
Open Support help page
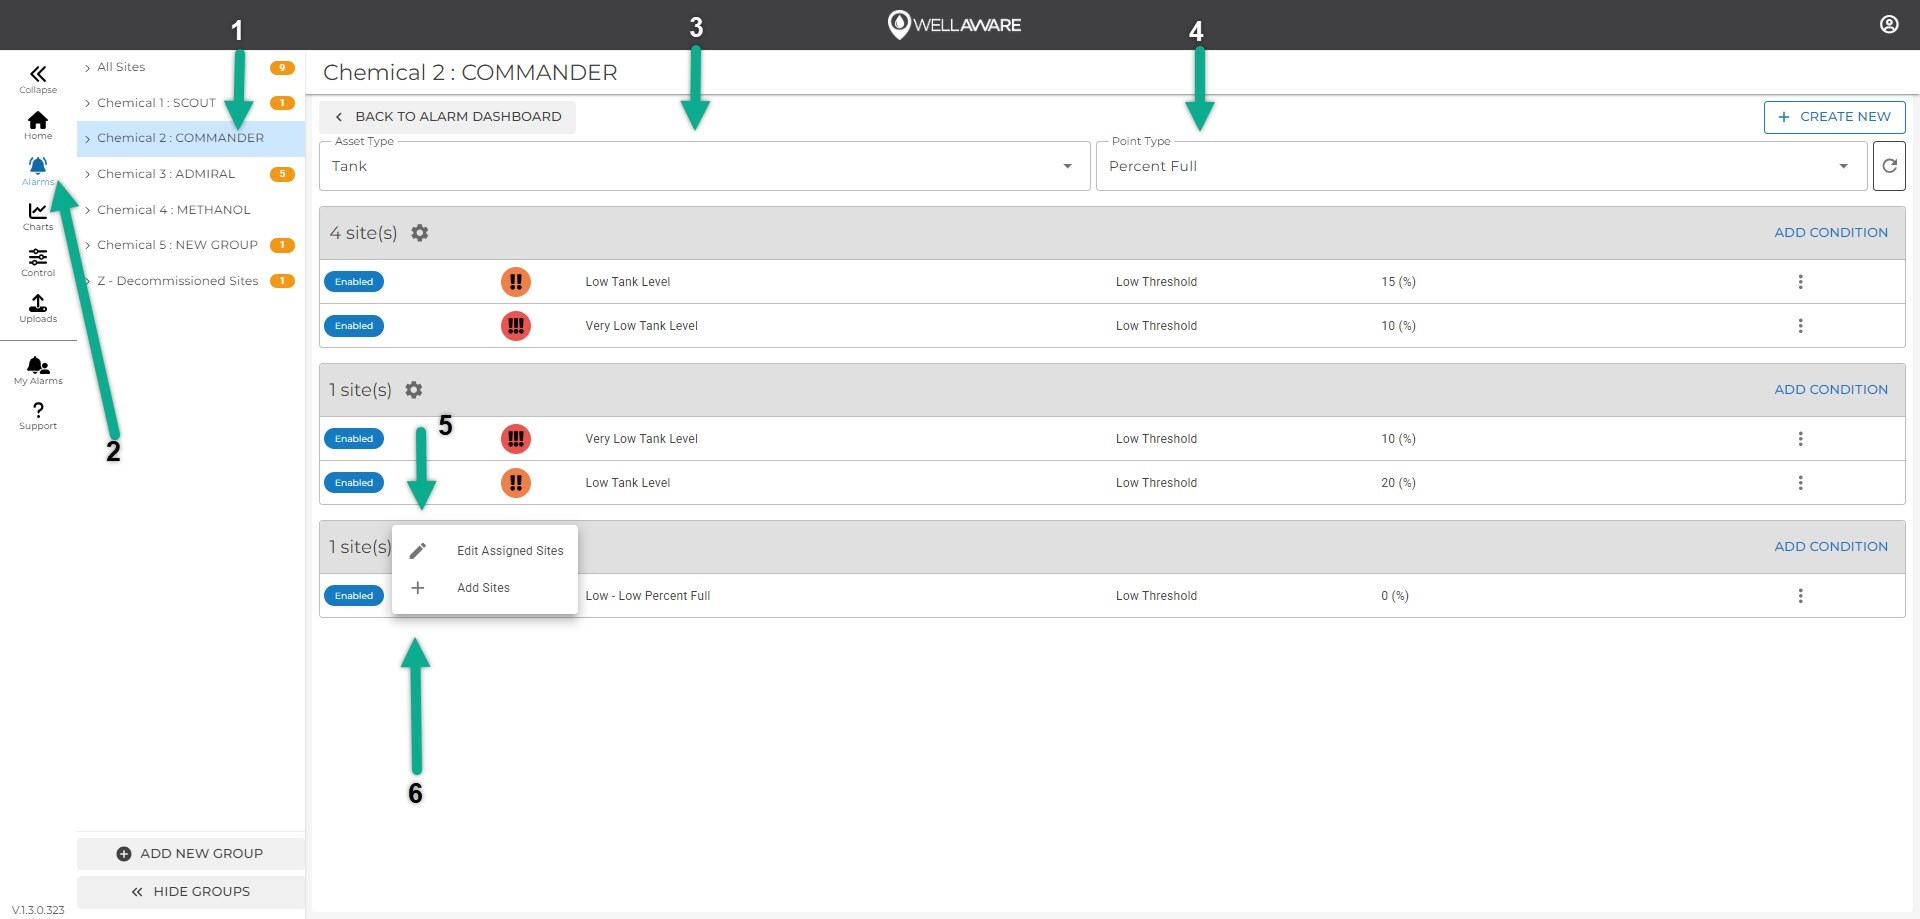[x=38, y=416]
